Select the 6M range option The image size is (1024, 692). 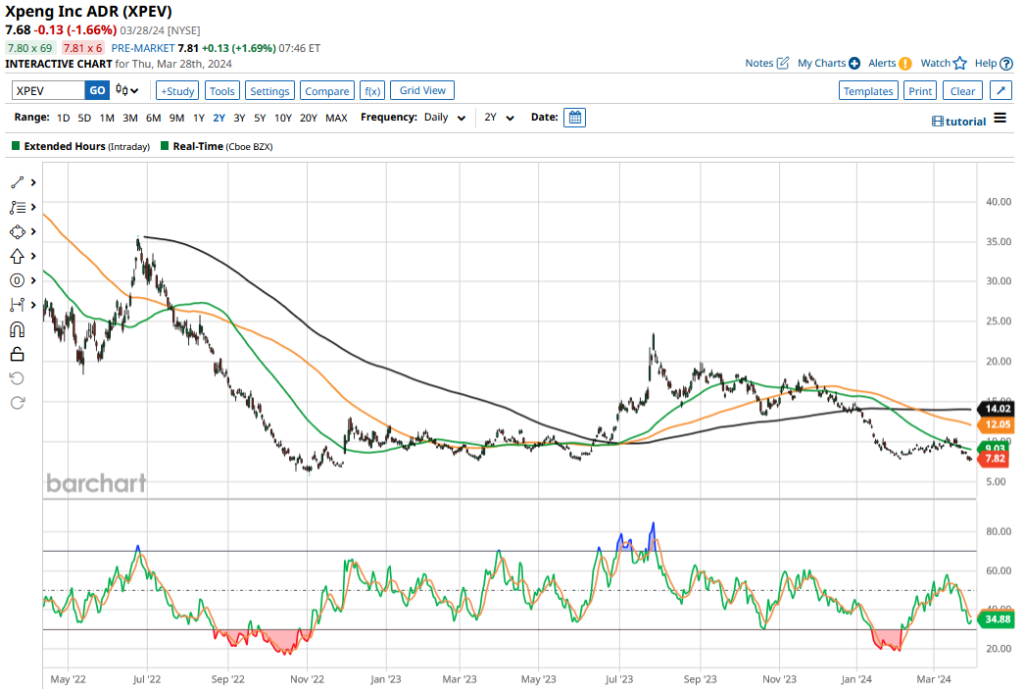153,117
